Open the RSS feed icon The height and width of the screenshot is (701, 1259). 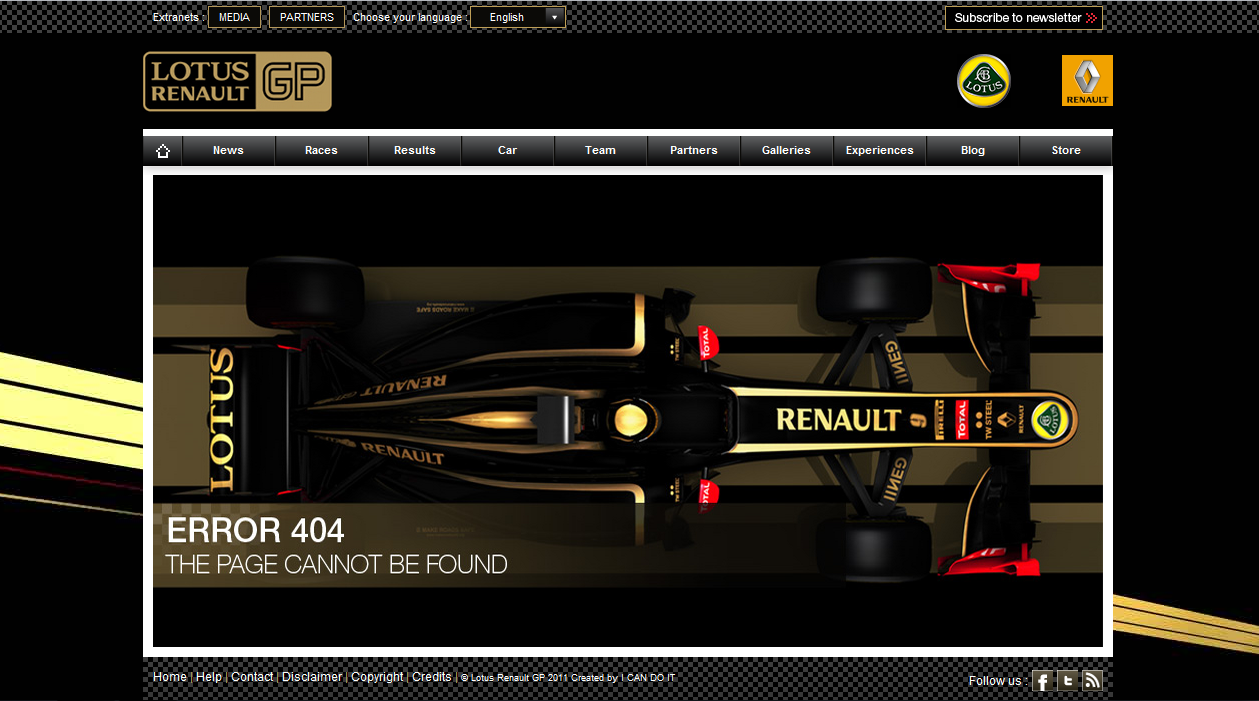click(x=1092, y=681)
